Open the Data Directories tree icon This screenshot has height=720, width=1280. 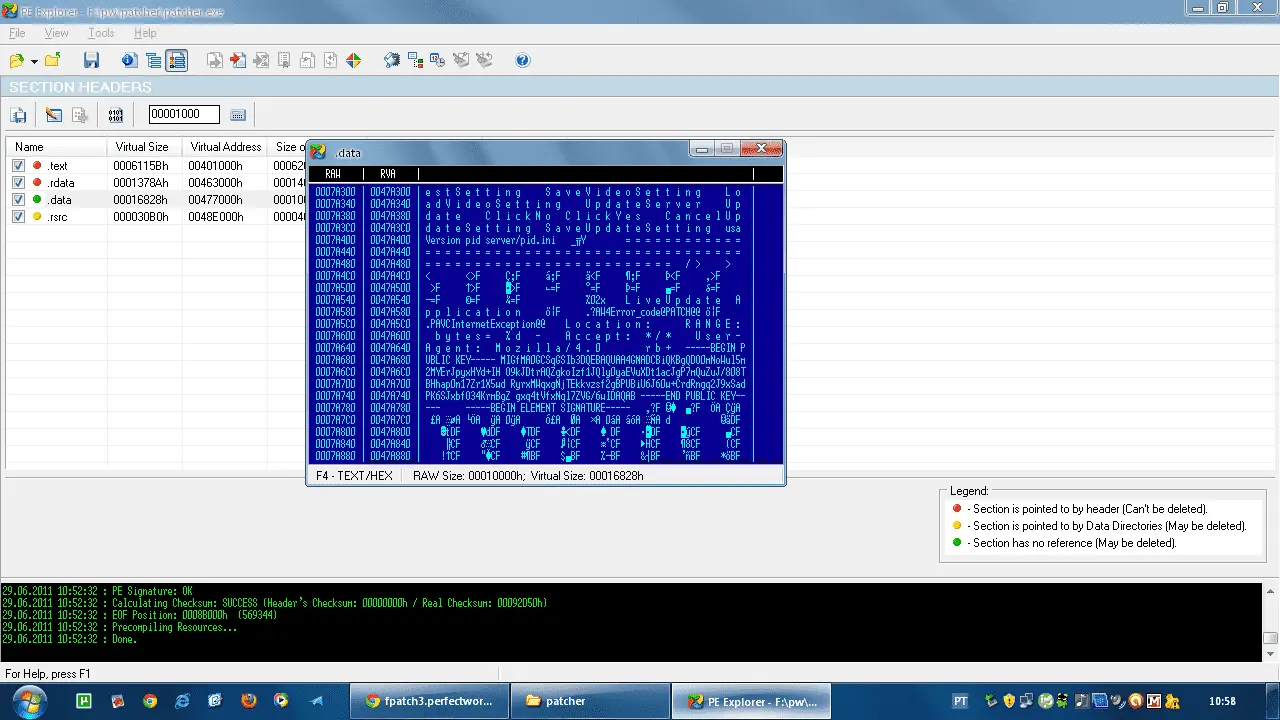(x=153, y=61)
